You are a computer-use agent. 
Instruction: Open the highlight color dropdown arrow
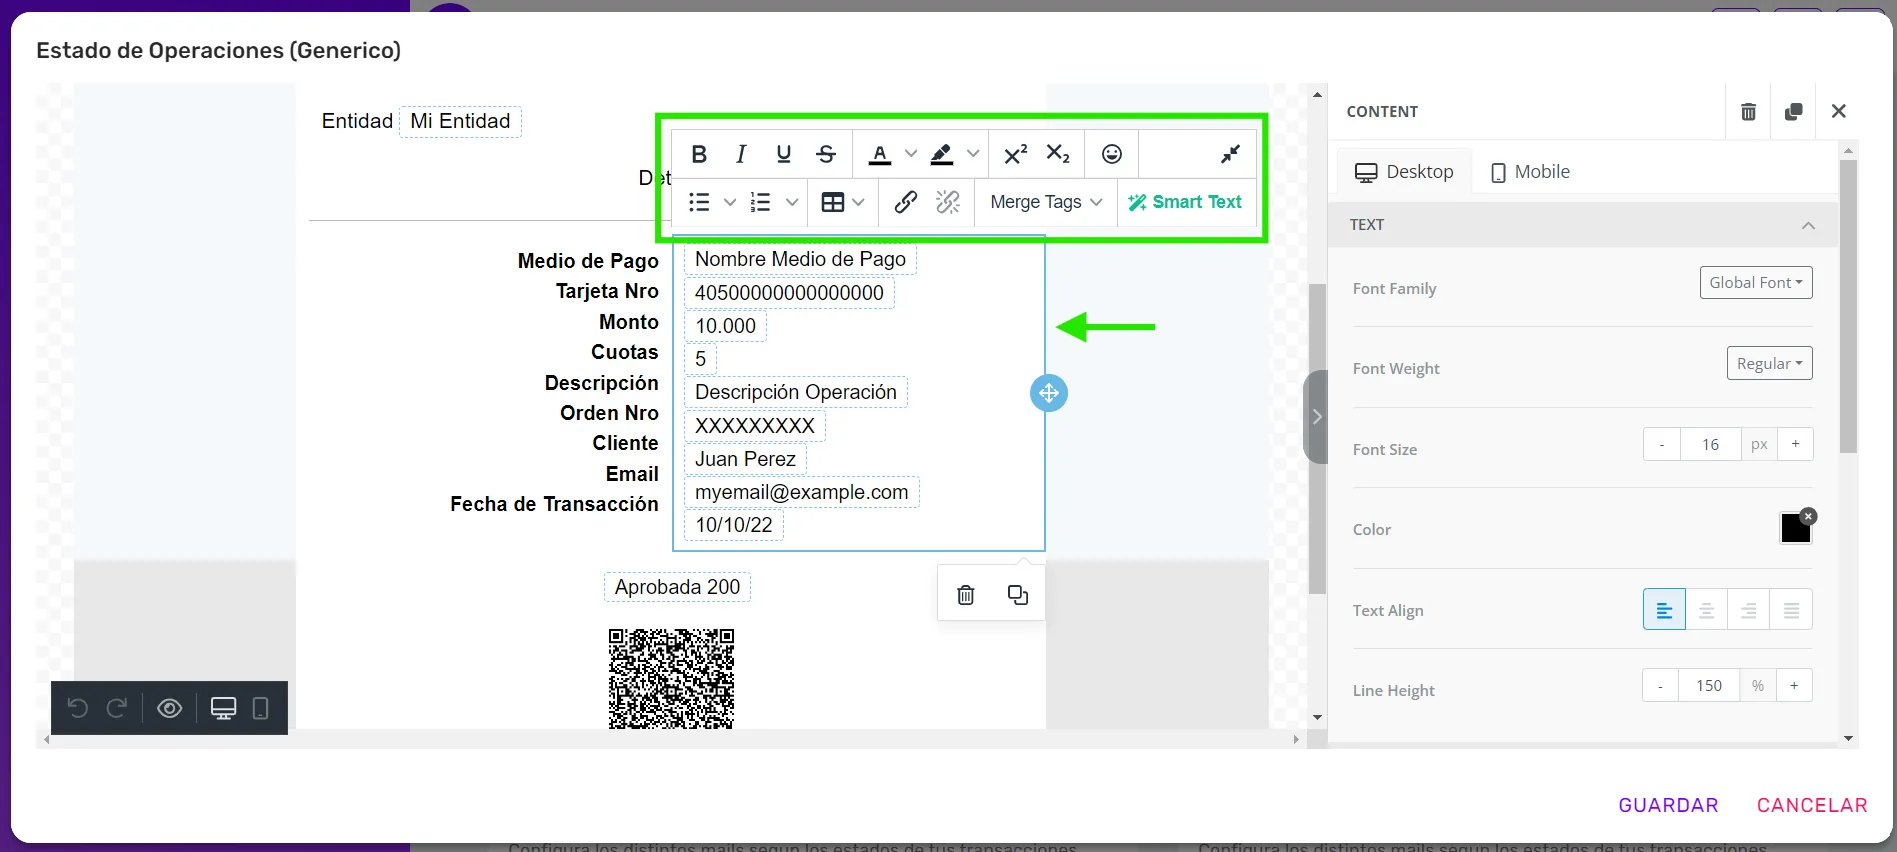pos(973,154)
